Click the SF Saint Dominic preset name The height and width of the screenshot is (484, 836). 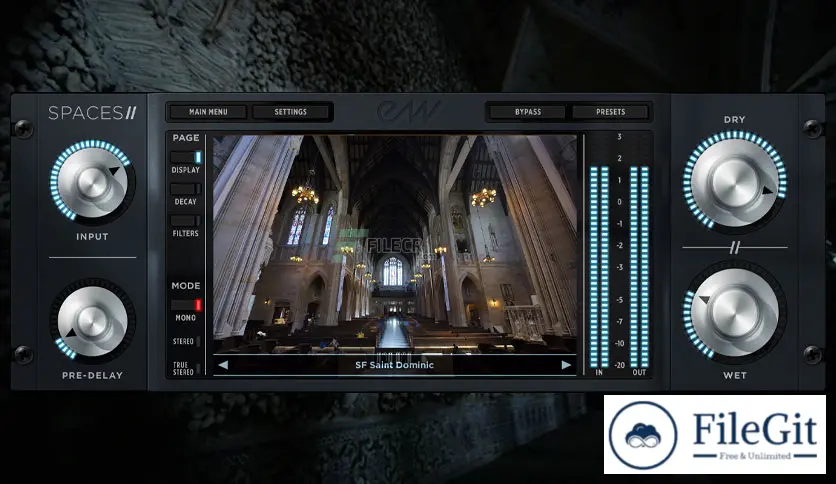(395, 365)
